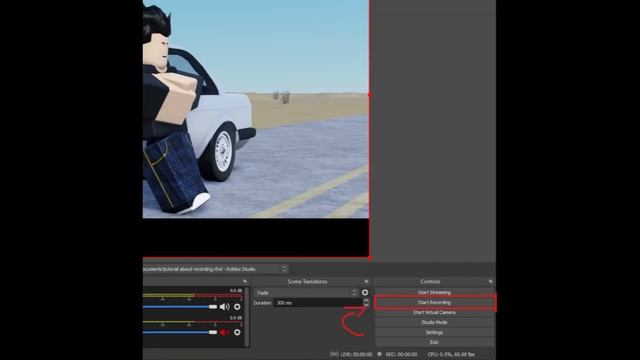Pop out the Scene Transitions dock
Screen dimensions: 640x360
(366, 281)
